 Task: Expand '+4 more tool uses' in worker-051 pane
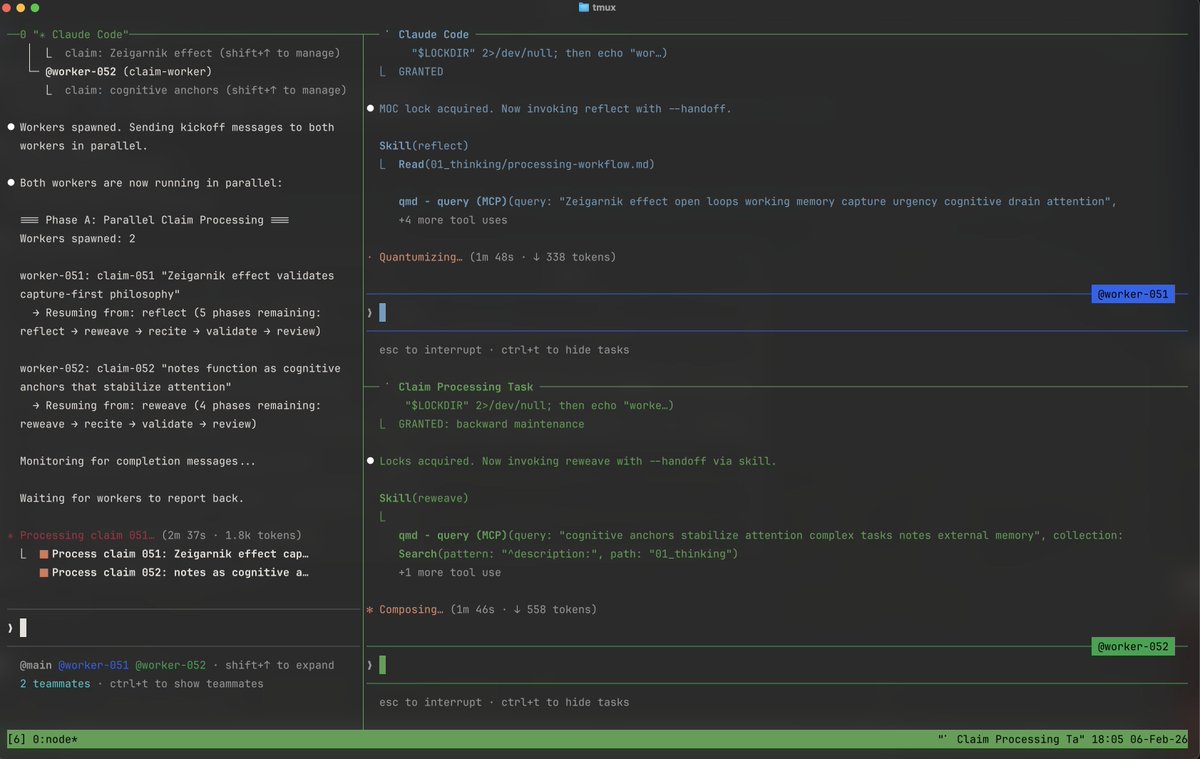(x=453, y=221)
